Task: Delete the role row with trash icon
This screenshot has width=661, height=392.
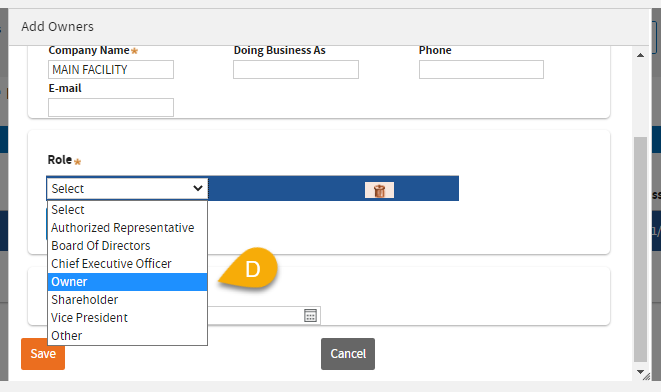Action: pos(379,190)
